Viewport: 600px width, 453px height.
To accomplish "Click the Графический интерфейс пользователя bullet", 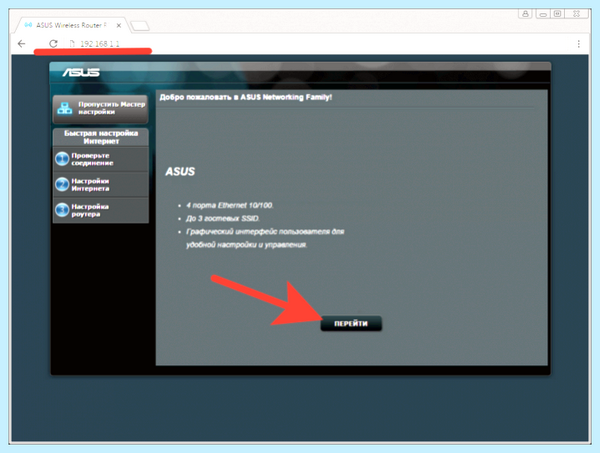I will click(265, 238).
